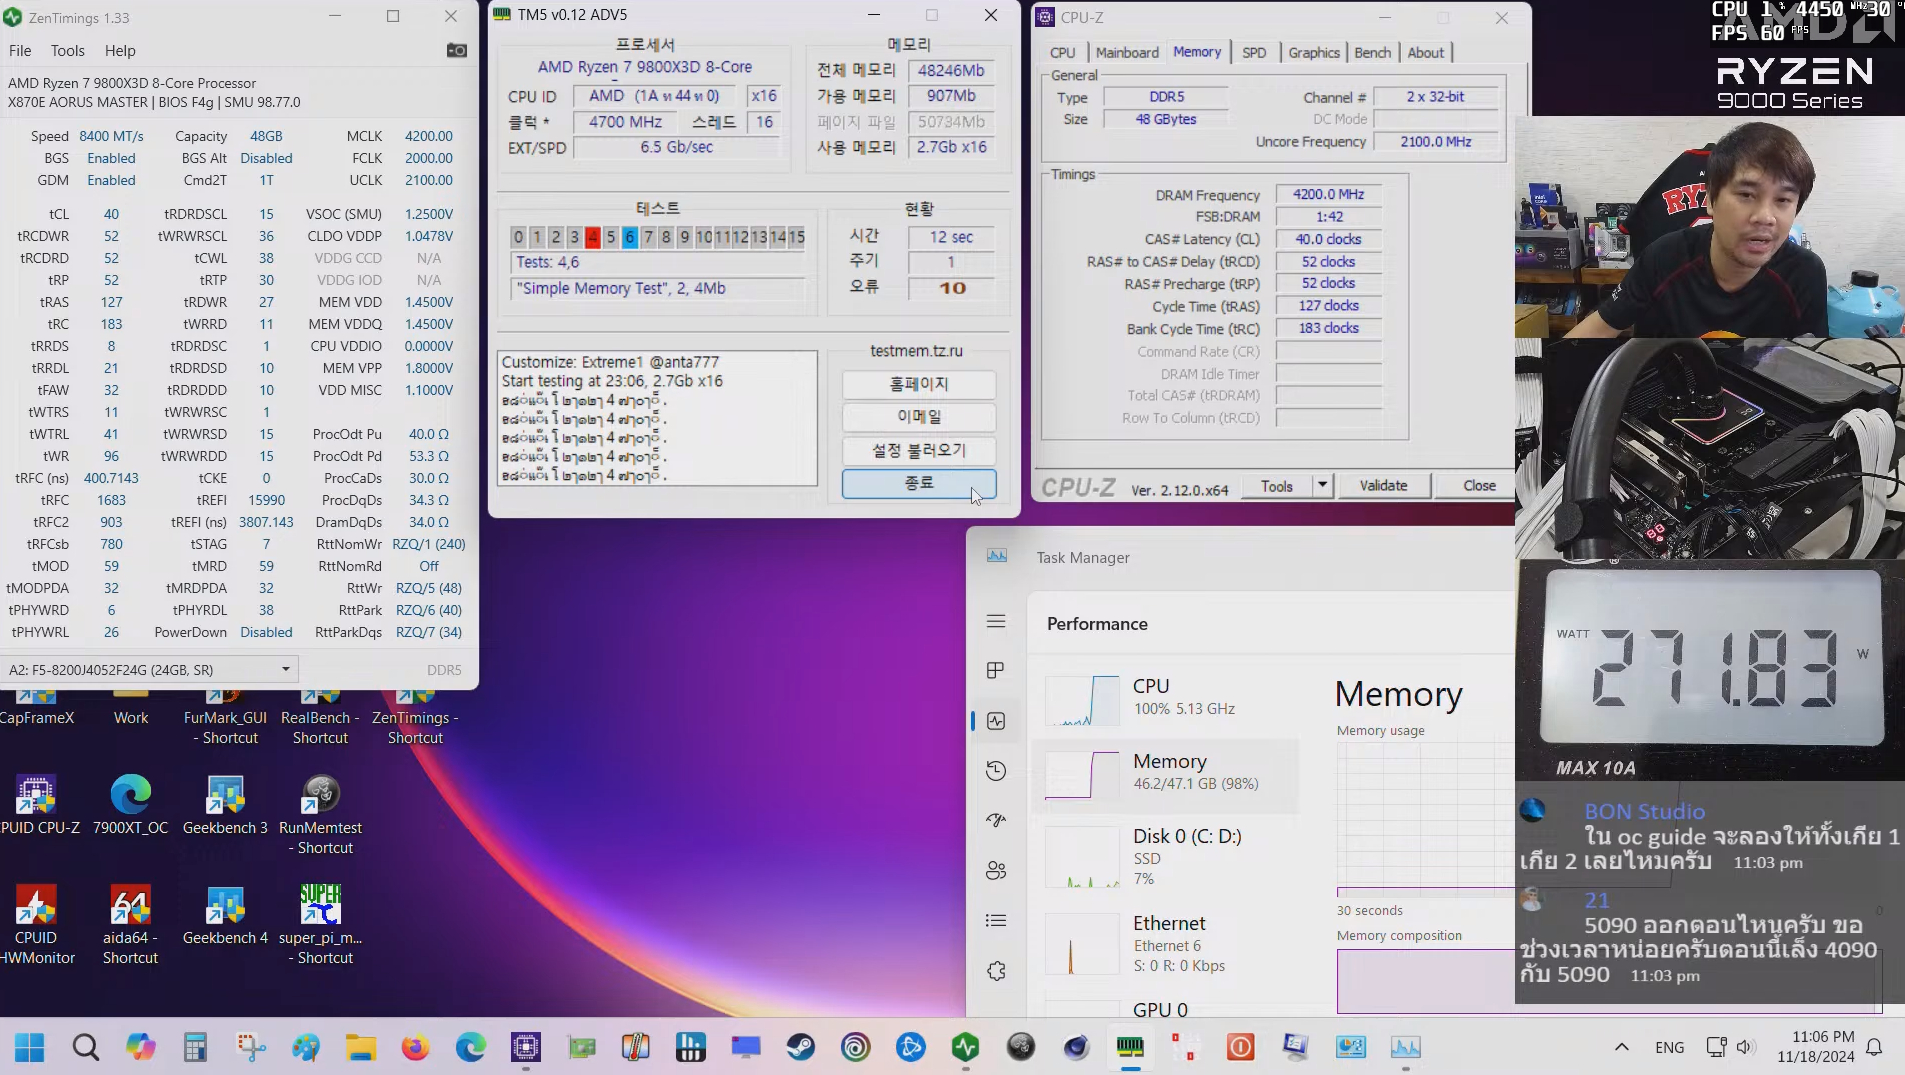Launch super_pi_mod desktop shortcut
This screenshot has width=1905, height=1075.
(x=320, y=925)
